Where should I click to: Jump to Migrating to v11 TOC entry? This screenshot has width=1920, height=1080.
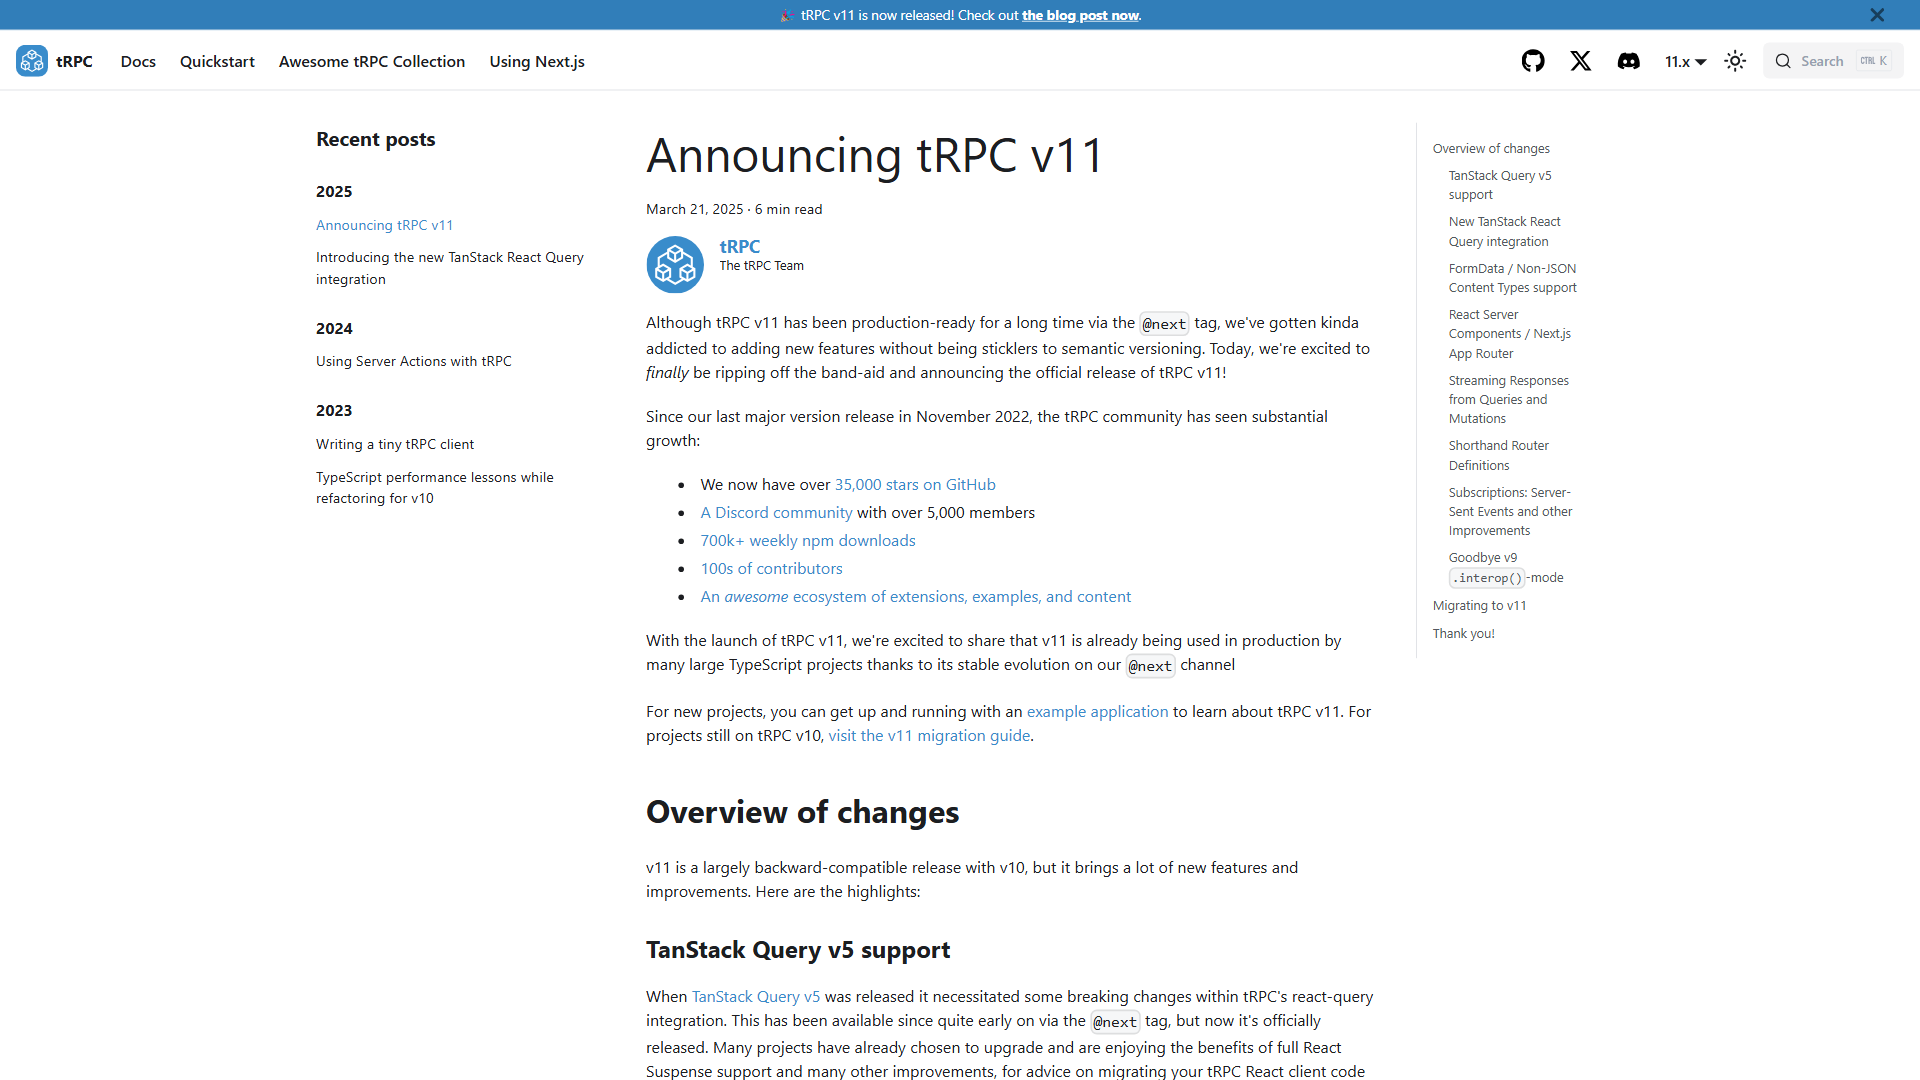coord(1480,605)
